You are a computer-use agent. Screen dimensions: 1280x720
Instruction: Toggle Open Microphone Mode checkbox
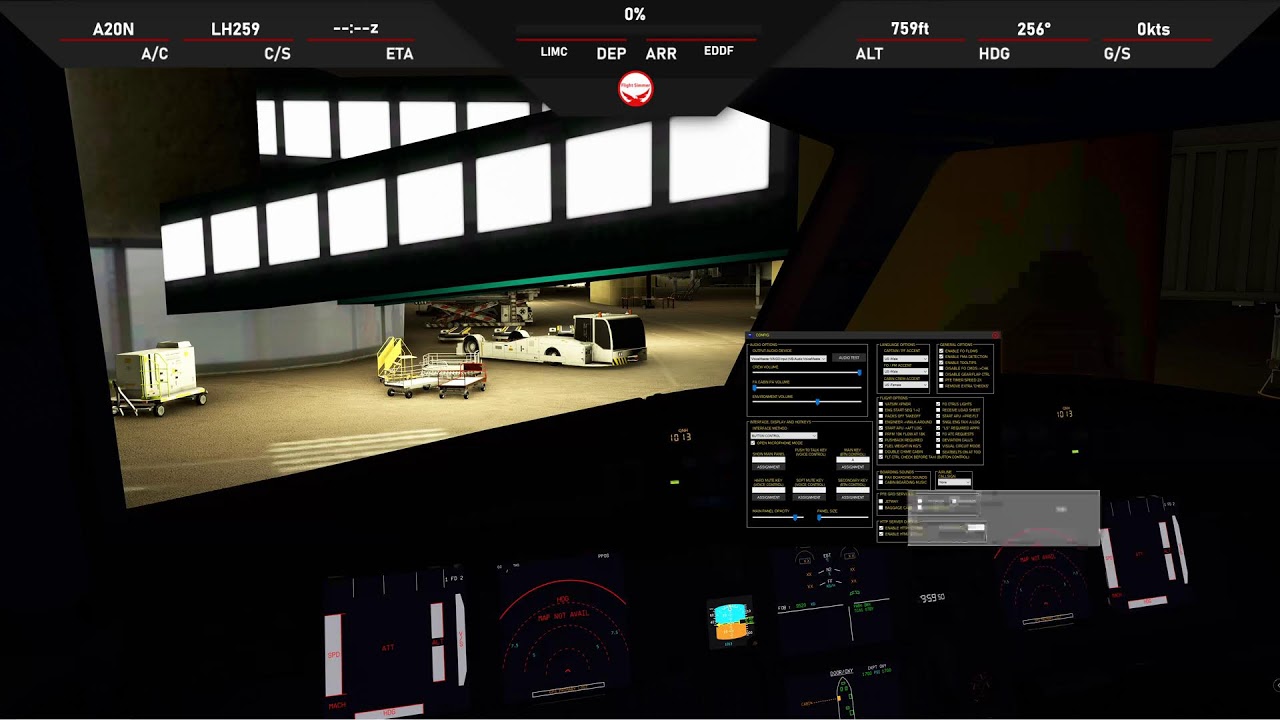pyautogui.click(x=753, y=443)
